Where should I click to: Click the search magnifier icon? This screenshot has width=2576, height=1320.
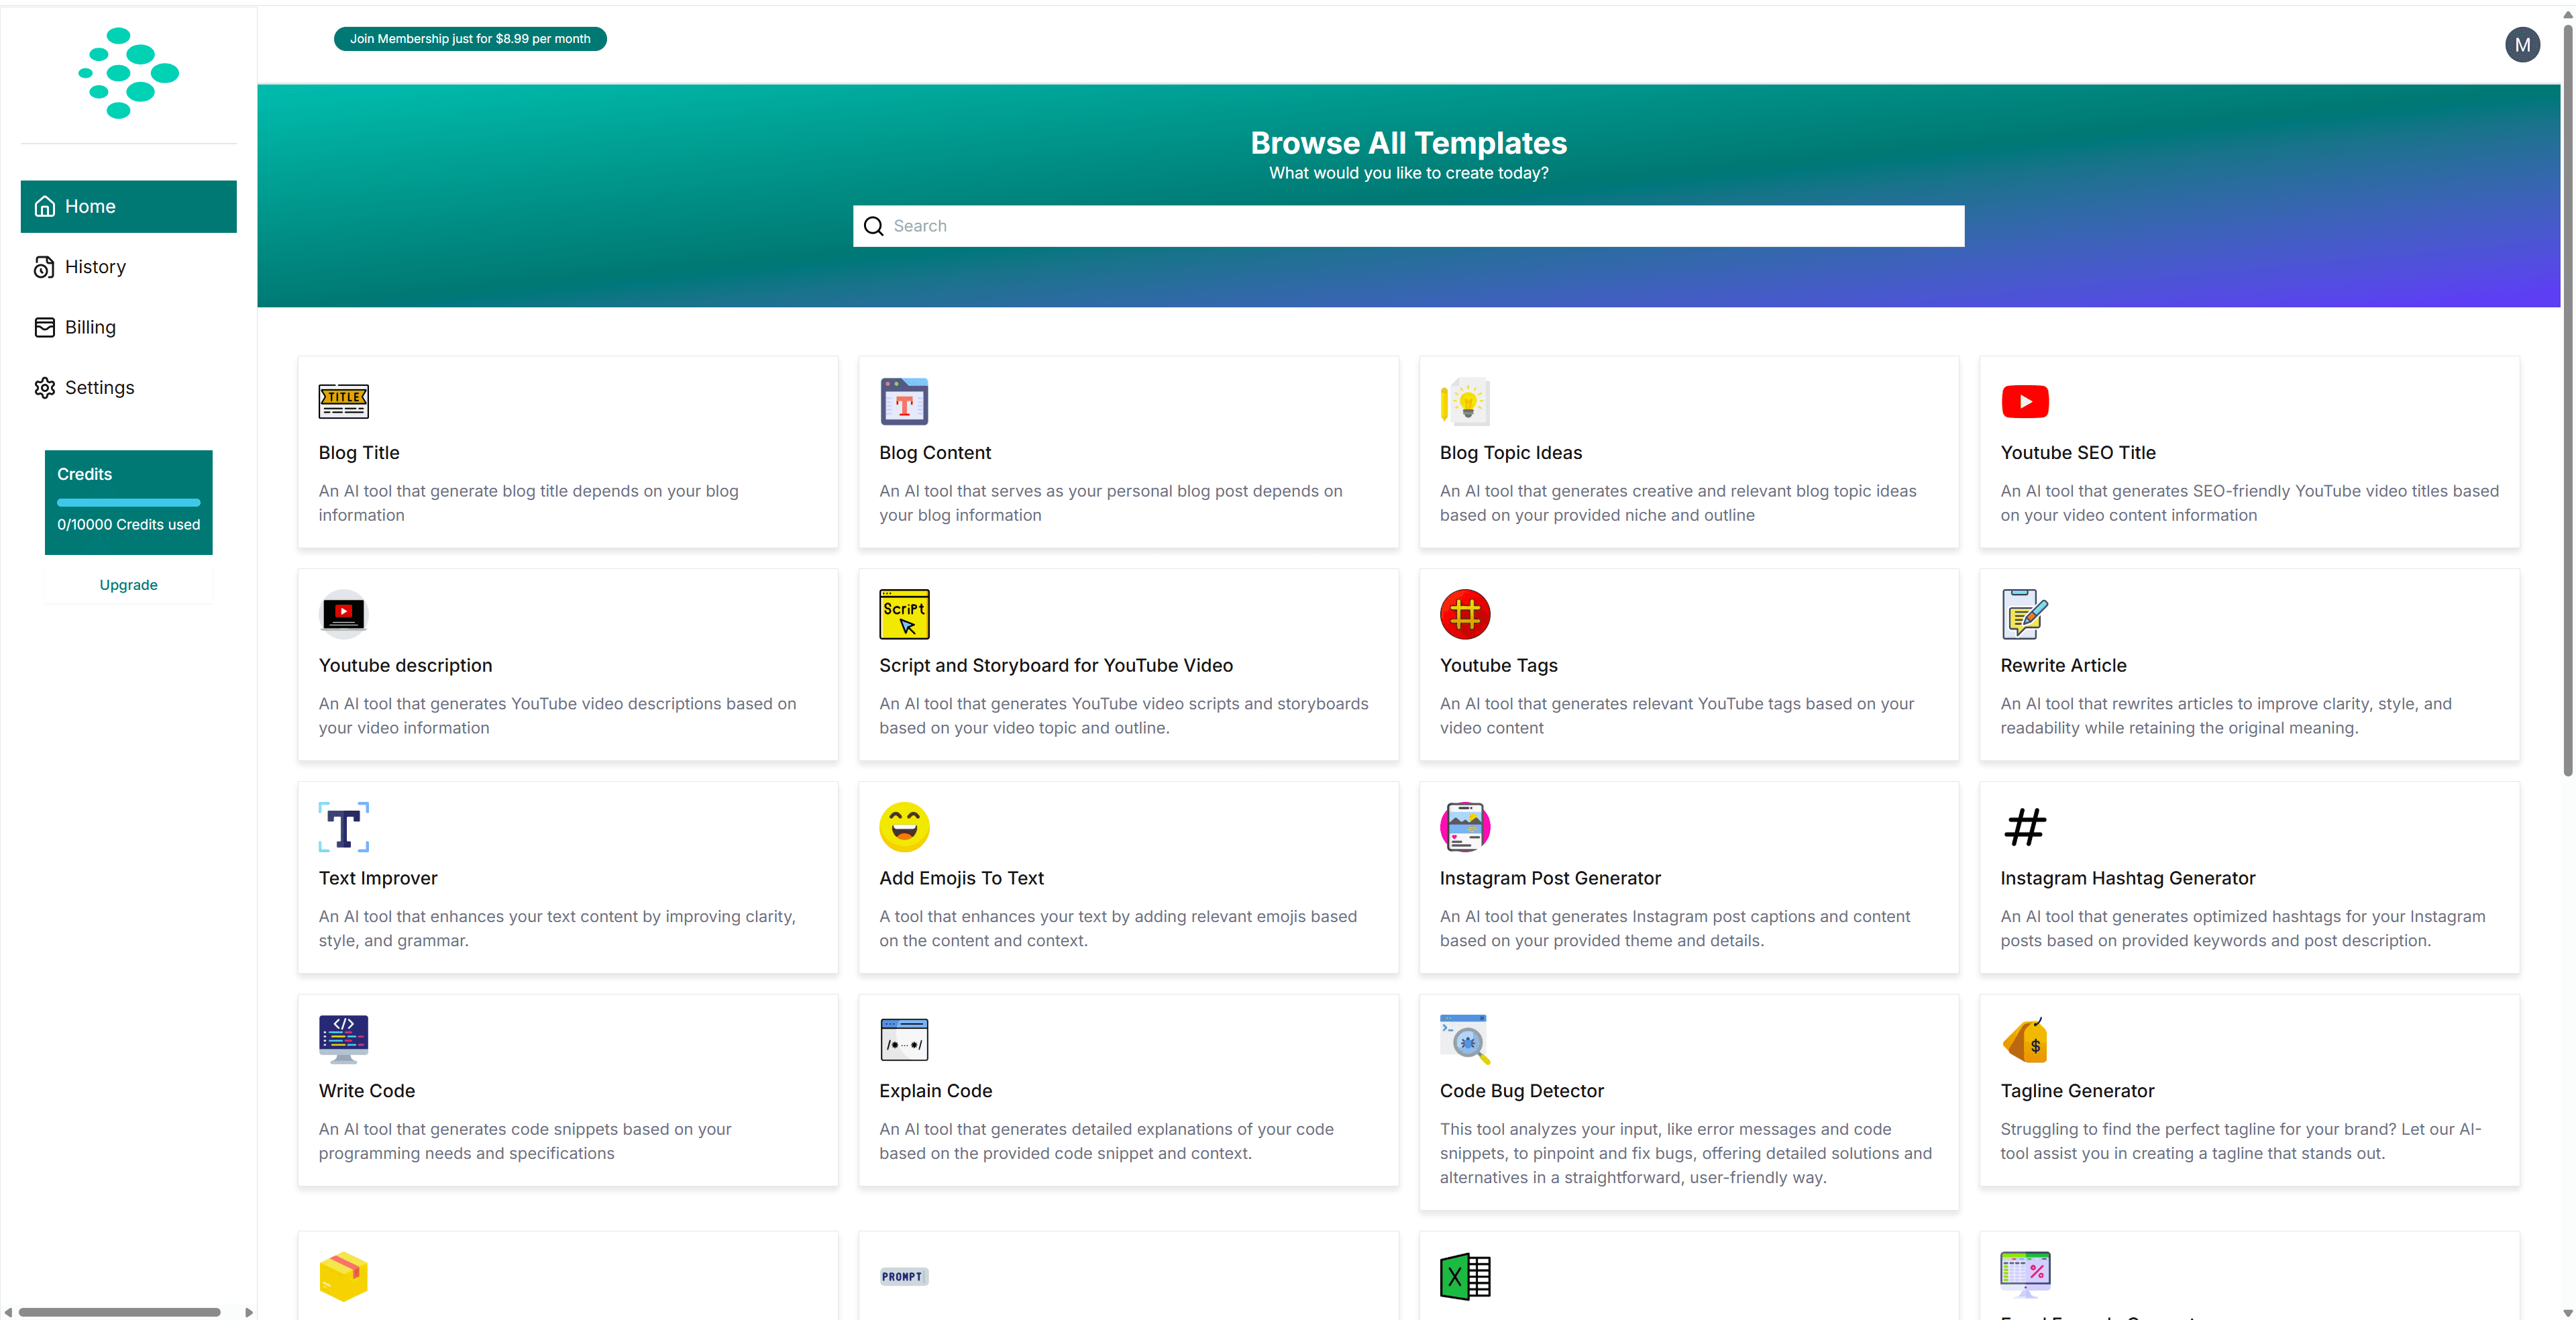873,226
